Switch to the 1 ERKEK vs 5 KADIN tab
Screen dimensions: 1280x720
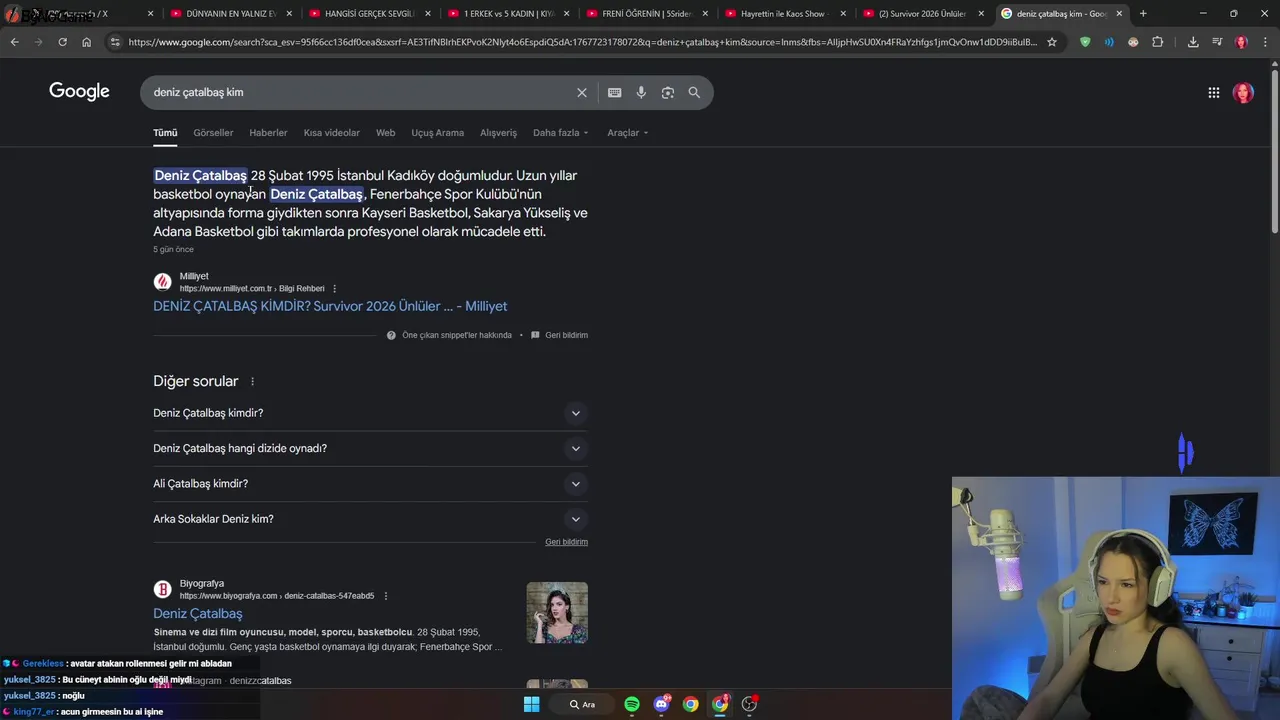coord(507,14)
